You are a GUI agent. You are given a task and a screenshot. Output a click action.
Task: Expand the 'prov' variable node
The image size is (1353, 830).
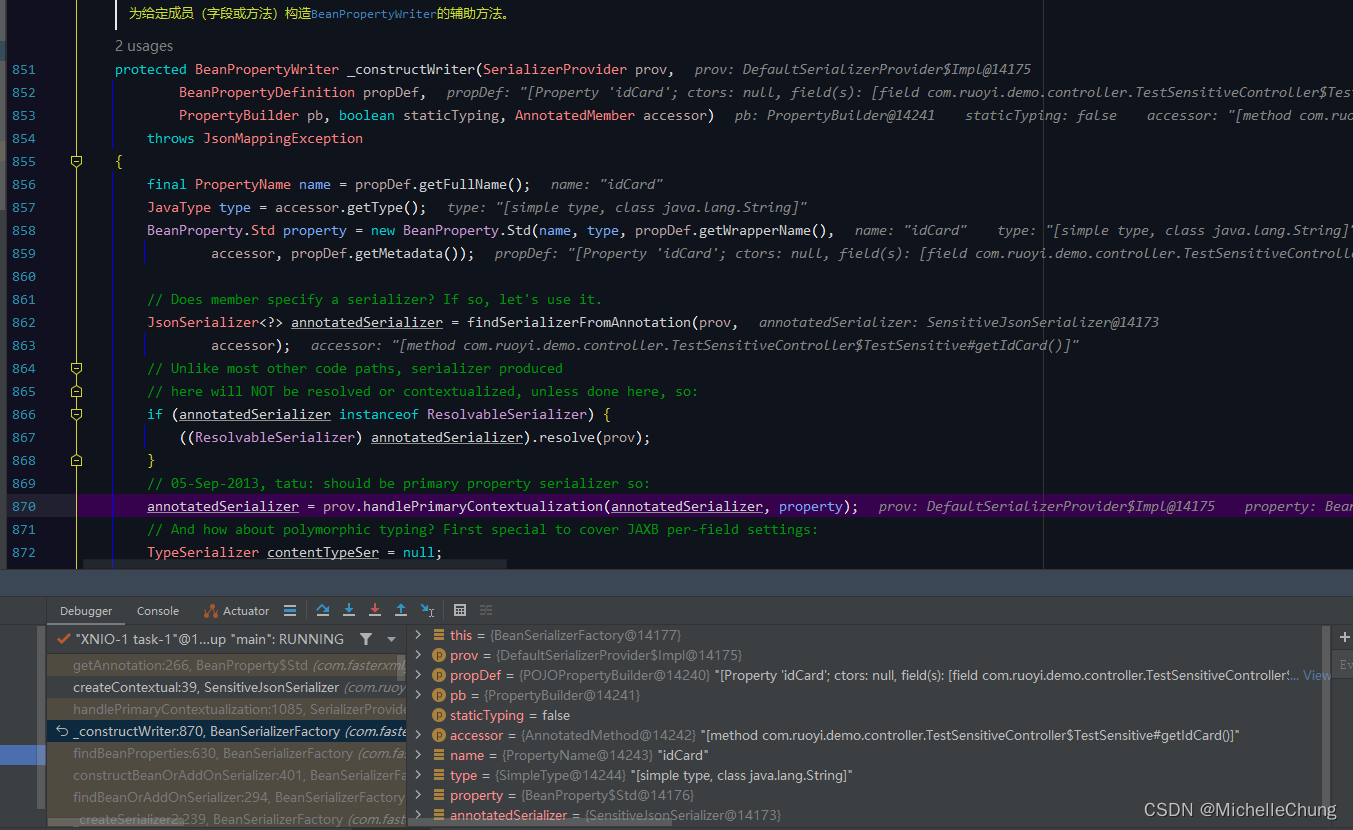[419, 655]
